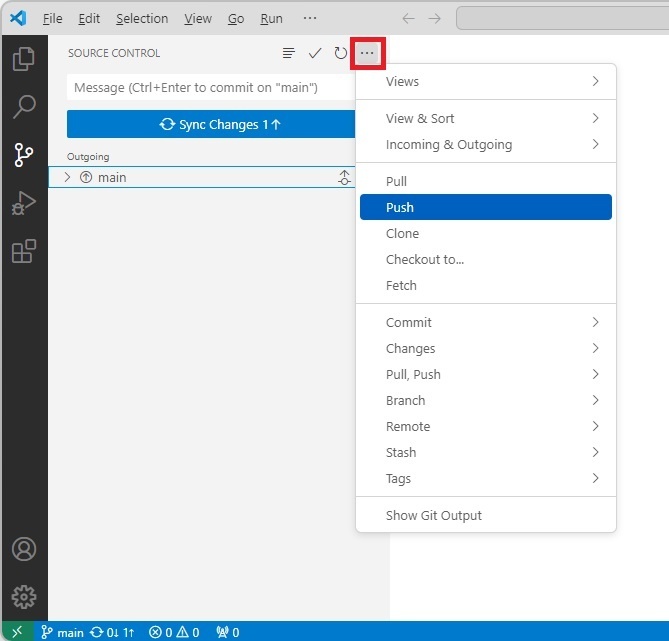Open the Accounts menu icon
Screen dimensions: 669x641
[x=24, y=549]
